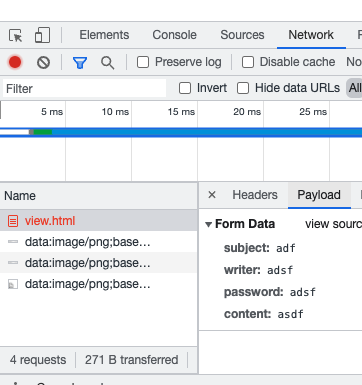Open the Console tab
The height and width of the screenshot is (385, 362).
point(174,35)
